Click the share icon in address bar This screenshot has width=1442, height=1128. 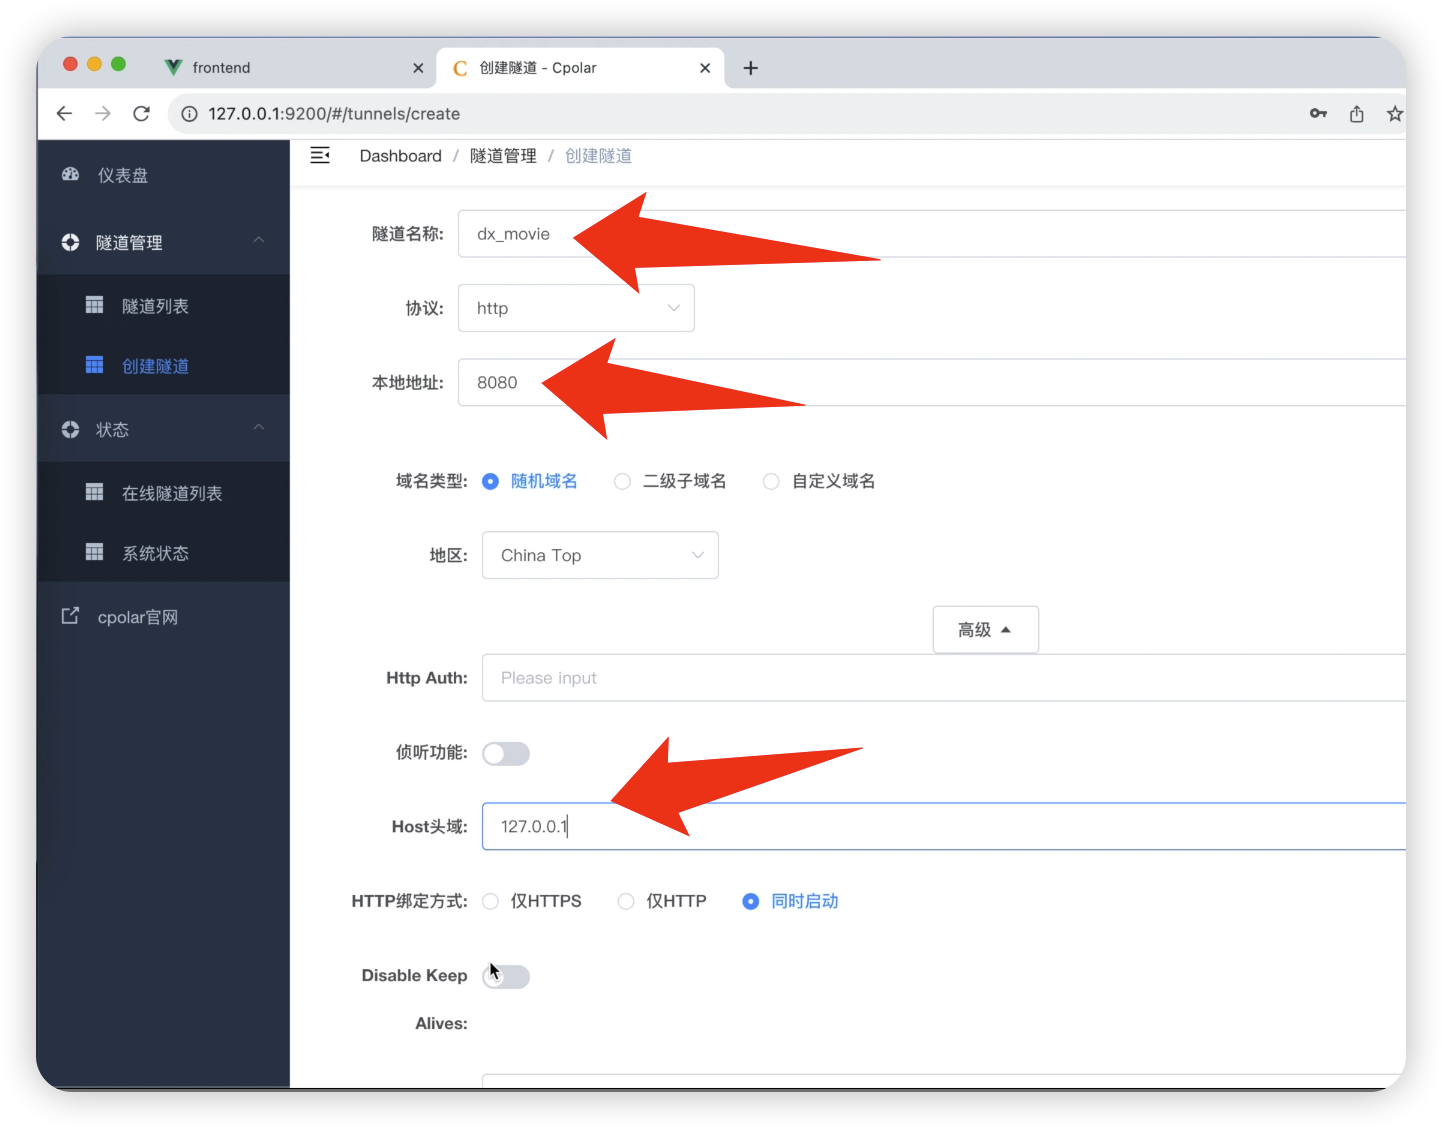pyautogui.click(x=1356, y=113)
